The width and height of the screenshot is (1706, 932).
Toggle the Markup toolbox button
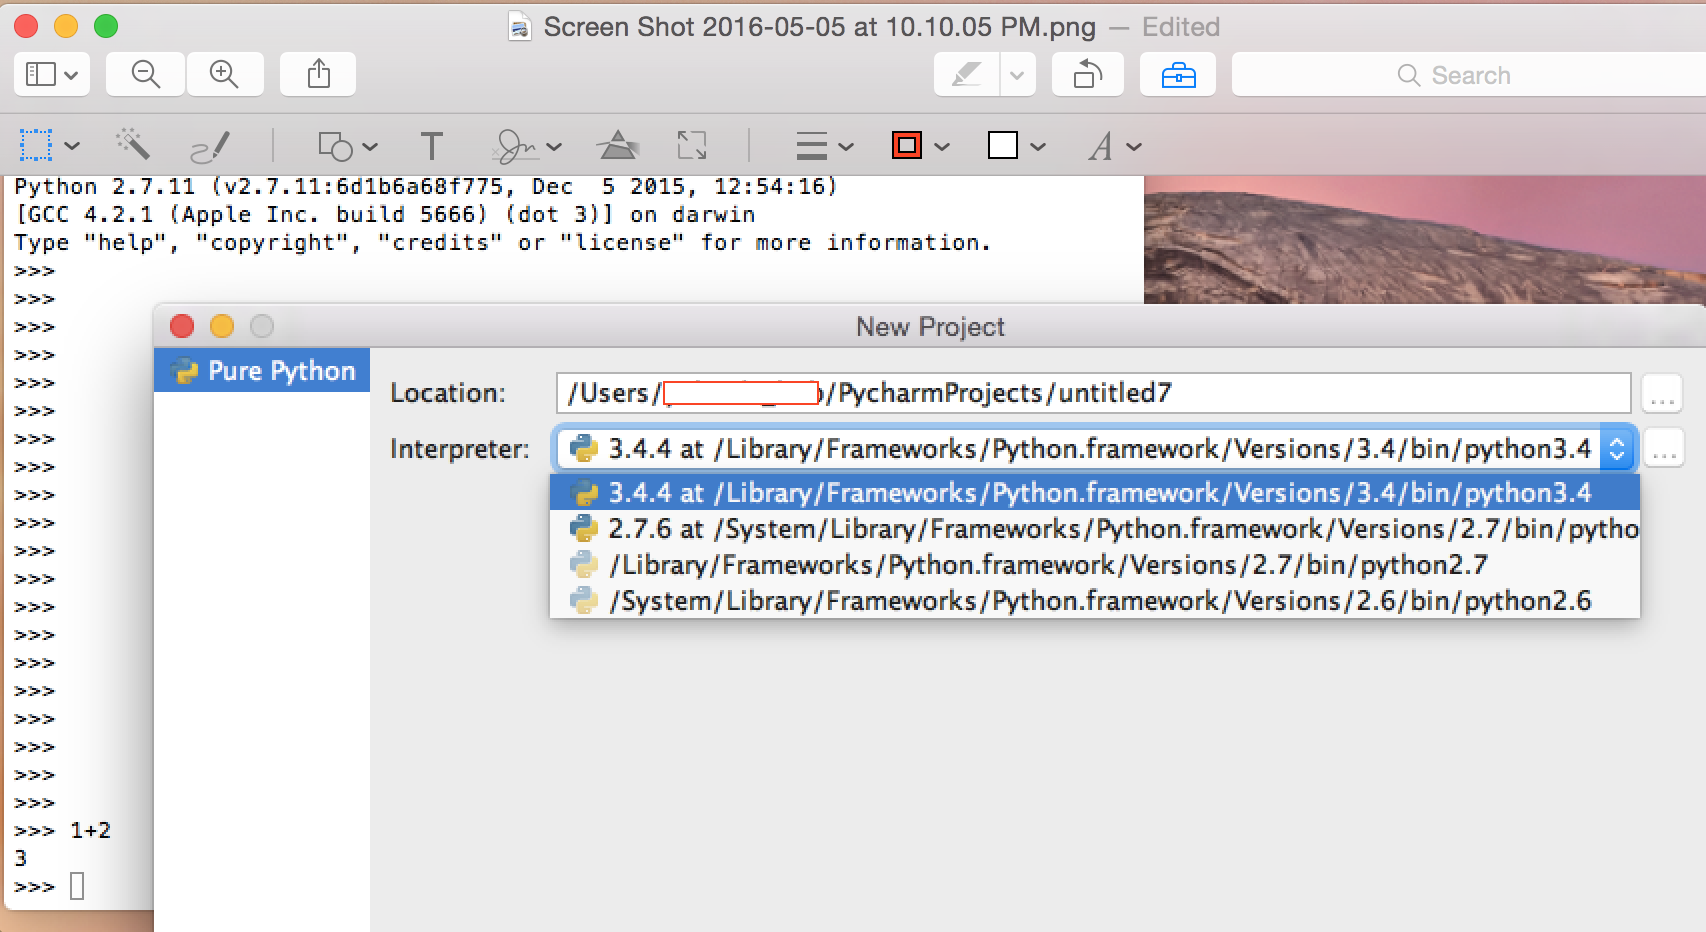(x=1178, y=74)
